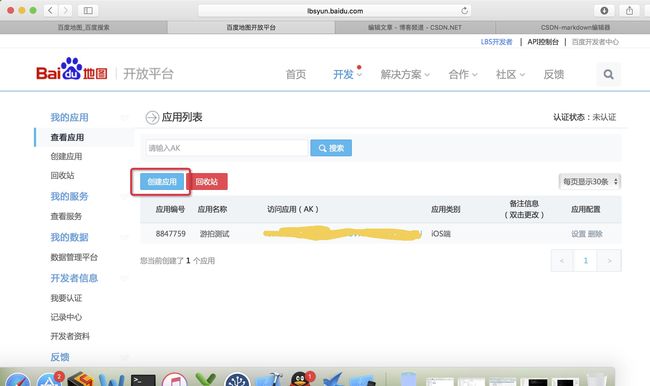This screenshot has width=650, height=386.
Task: Open 记录中心 in the sidebar
Action: [x=66, y=317]
